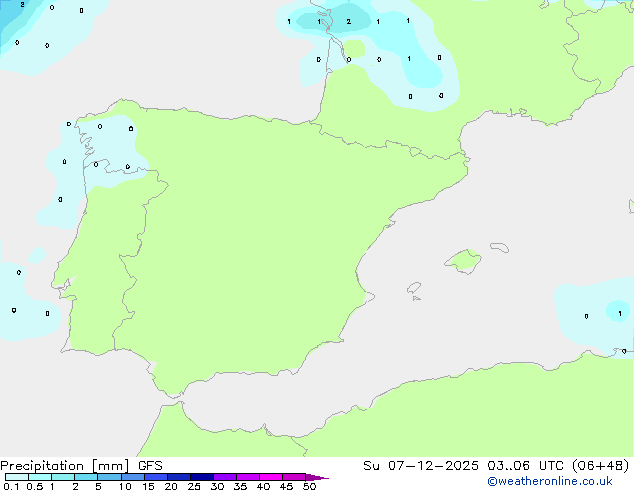The height and width of the screenshot is (490, 634).
Task: Click the '(06+48)' forecast run label
Action: 601,466
